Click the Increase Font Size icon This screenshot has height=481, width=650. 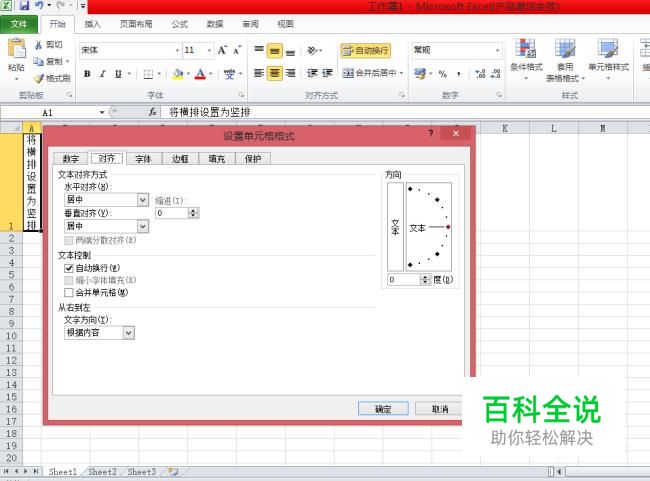222,50
